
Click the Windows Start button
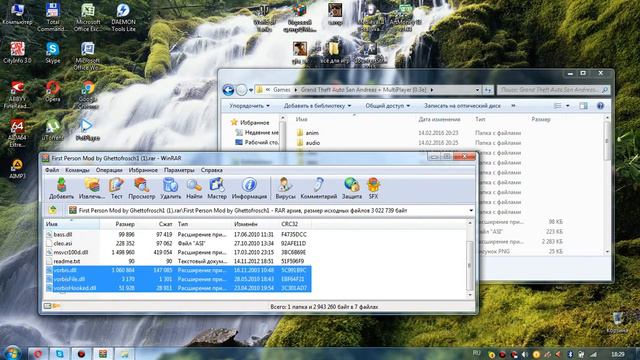(12, 353)
